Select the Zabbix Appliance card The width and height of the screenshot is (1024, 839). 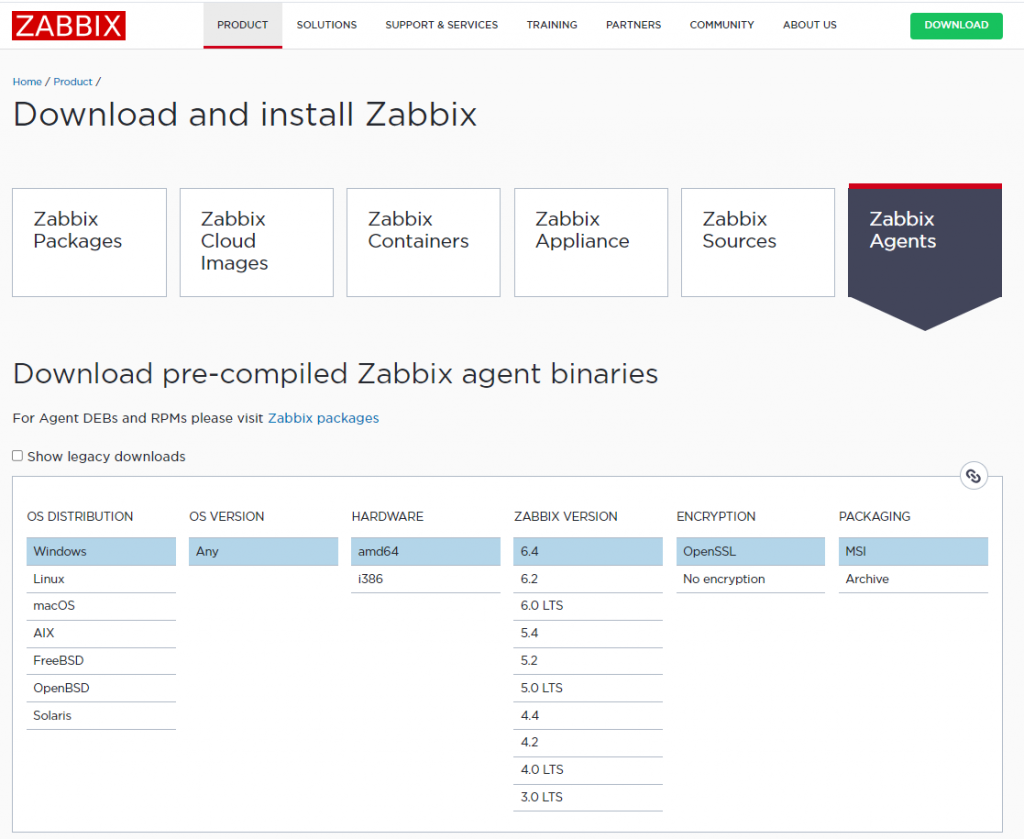point(591,242)
